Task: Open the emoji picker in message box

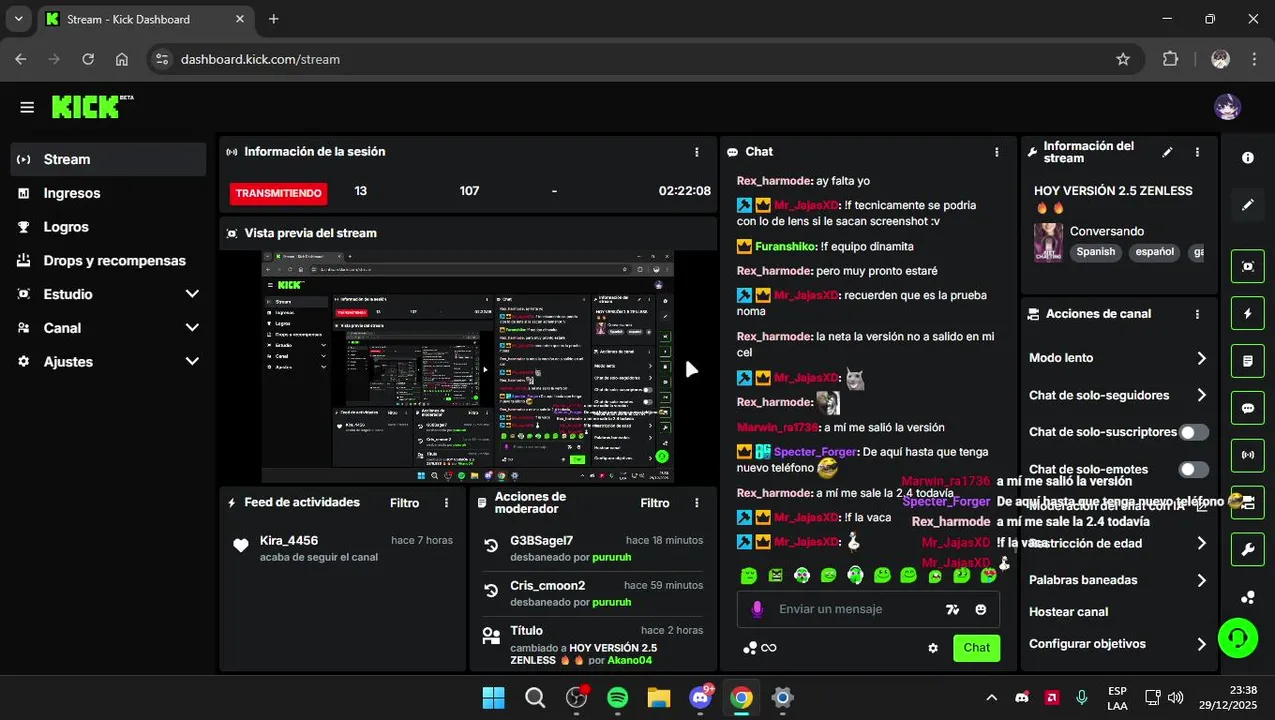Action: (x=981, y=609)
